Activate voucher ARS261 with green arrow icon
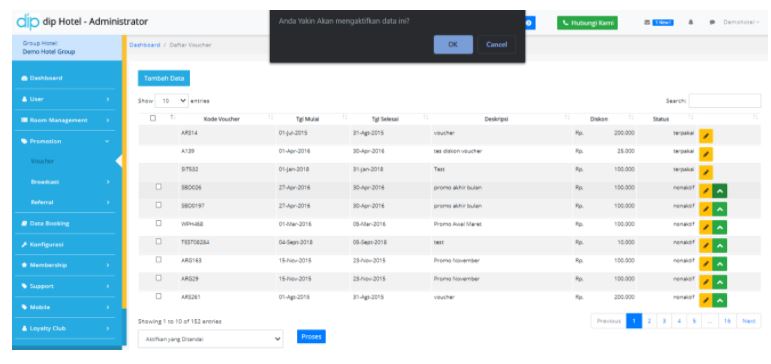 (x=720, y=300)
